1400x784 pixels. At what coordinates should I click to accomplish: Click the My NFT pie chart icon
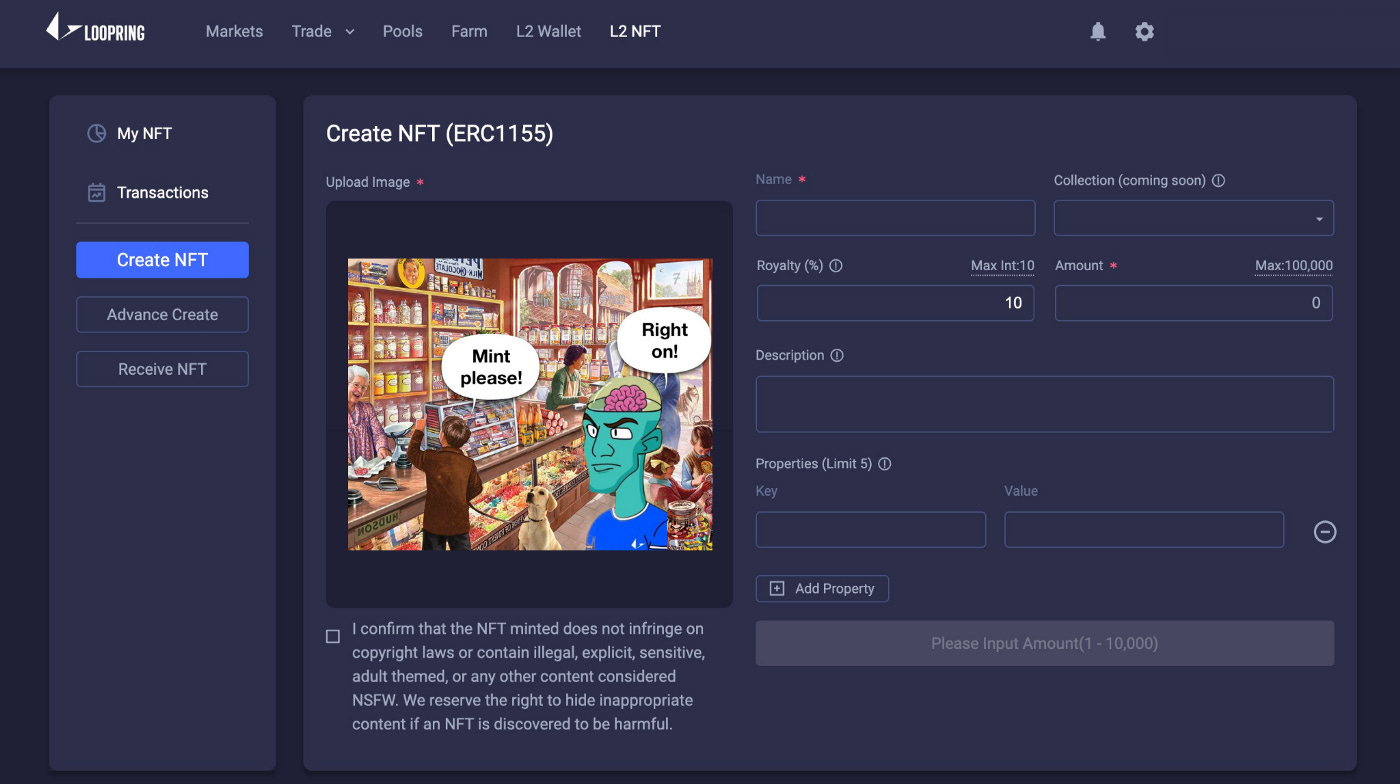(97, 133)
